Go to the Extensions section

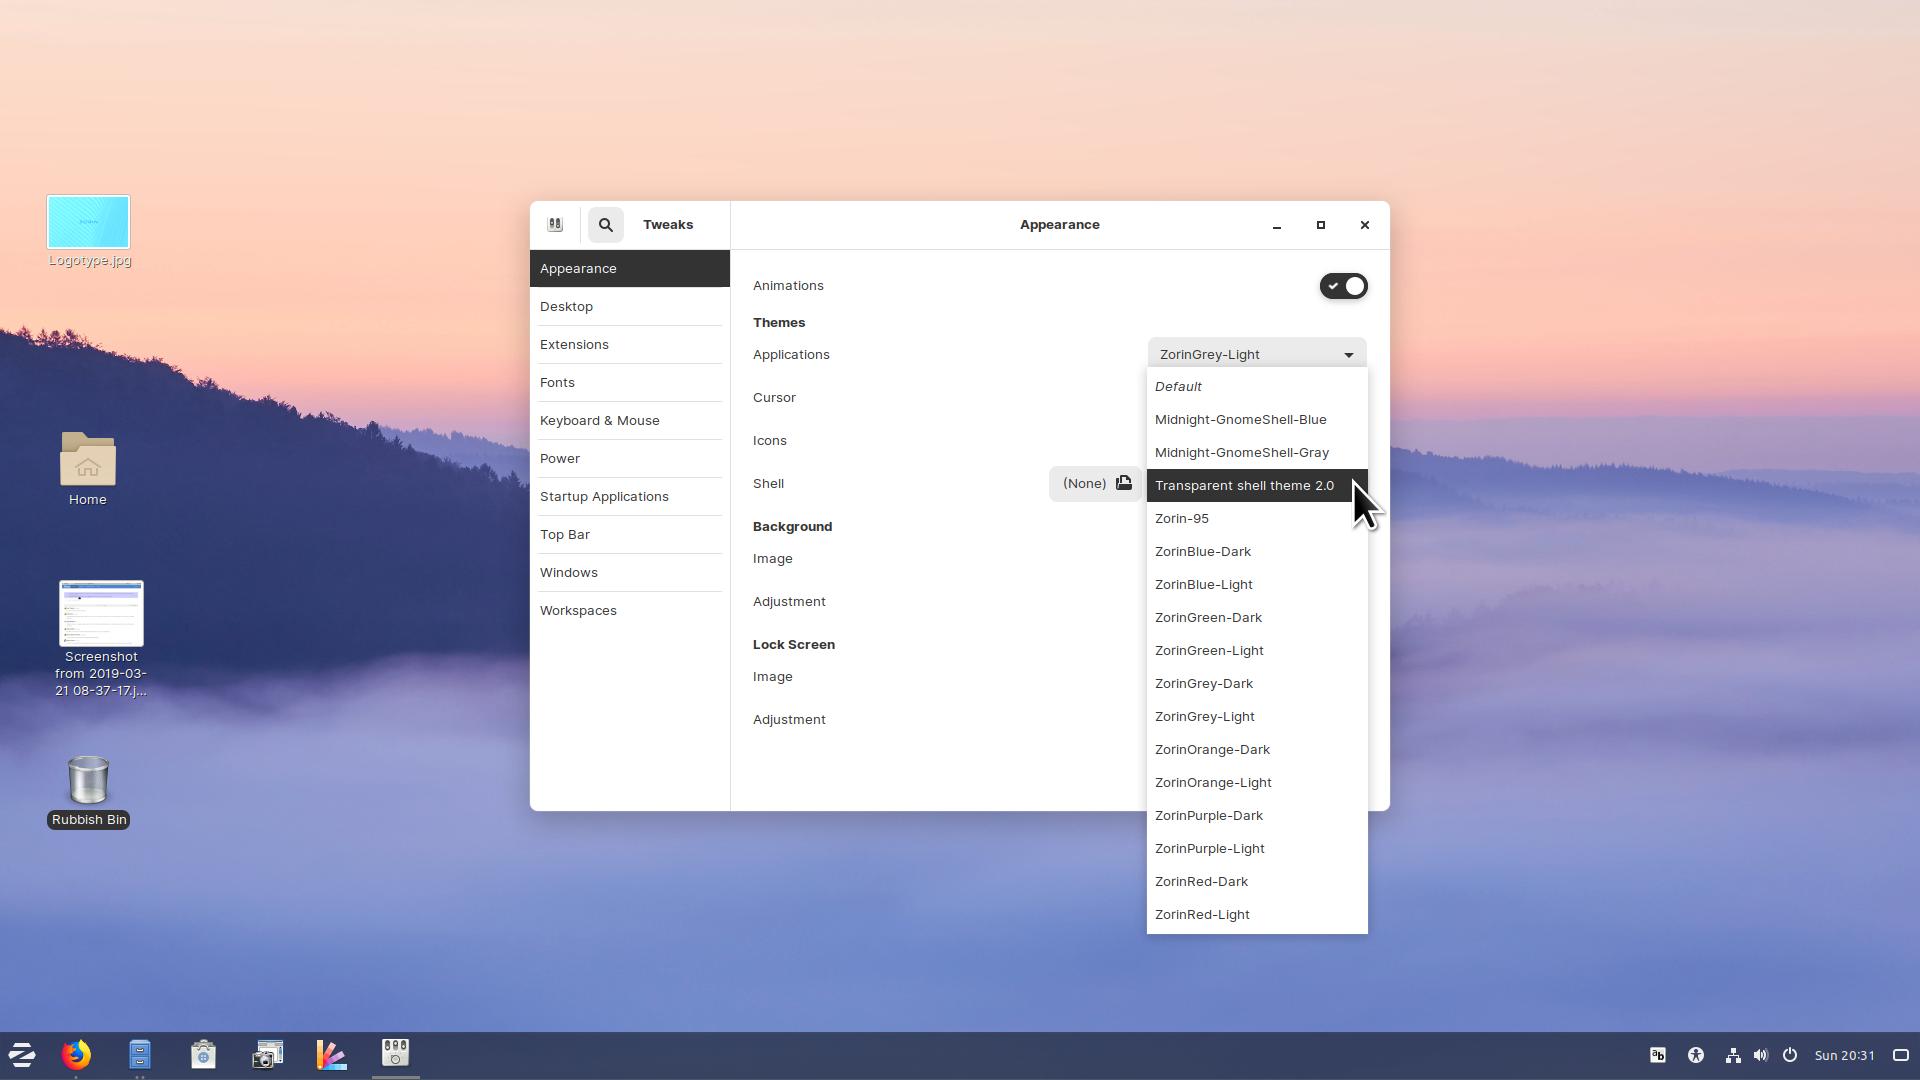pyautogui.click(x=574, y=345)
